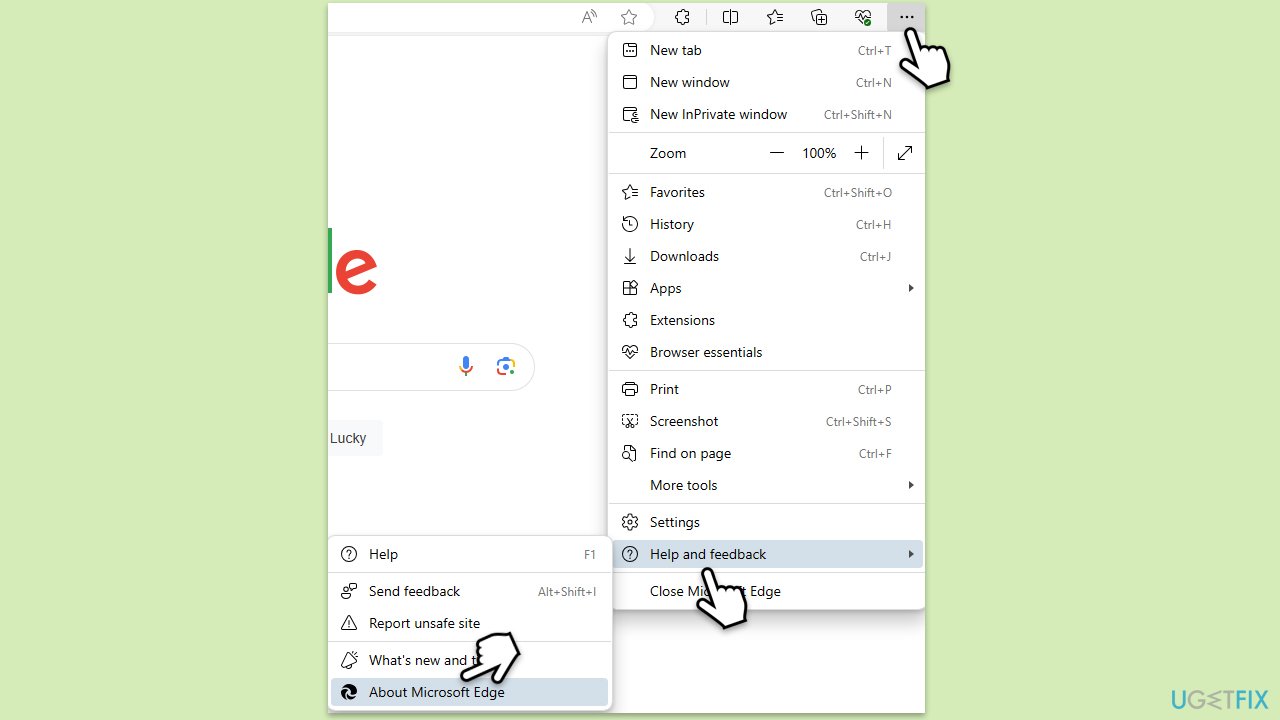
Task: Select Find on page entry
Action: point(766,453)
